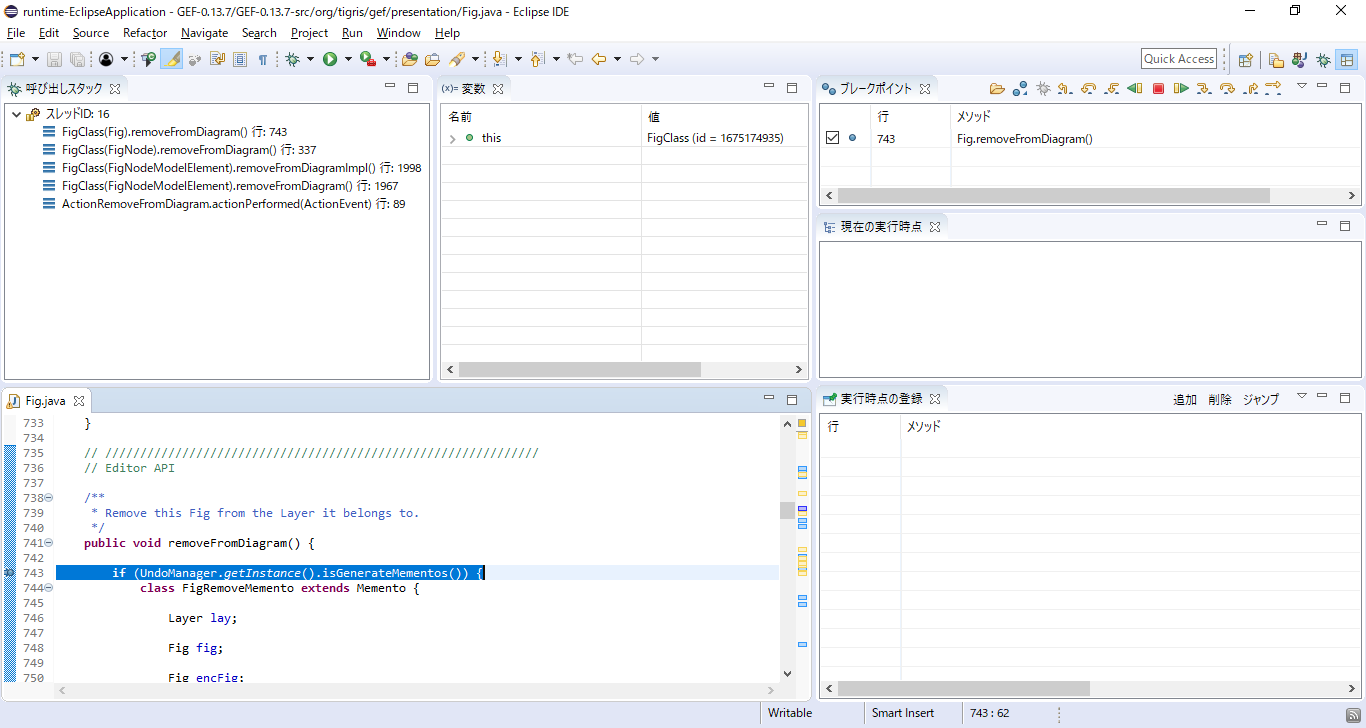Click the red Stop icon in breakpoints toolbar
The width and height of the screenshot is (1366, 728).
[x=1158, y=88]
